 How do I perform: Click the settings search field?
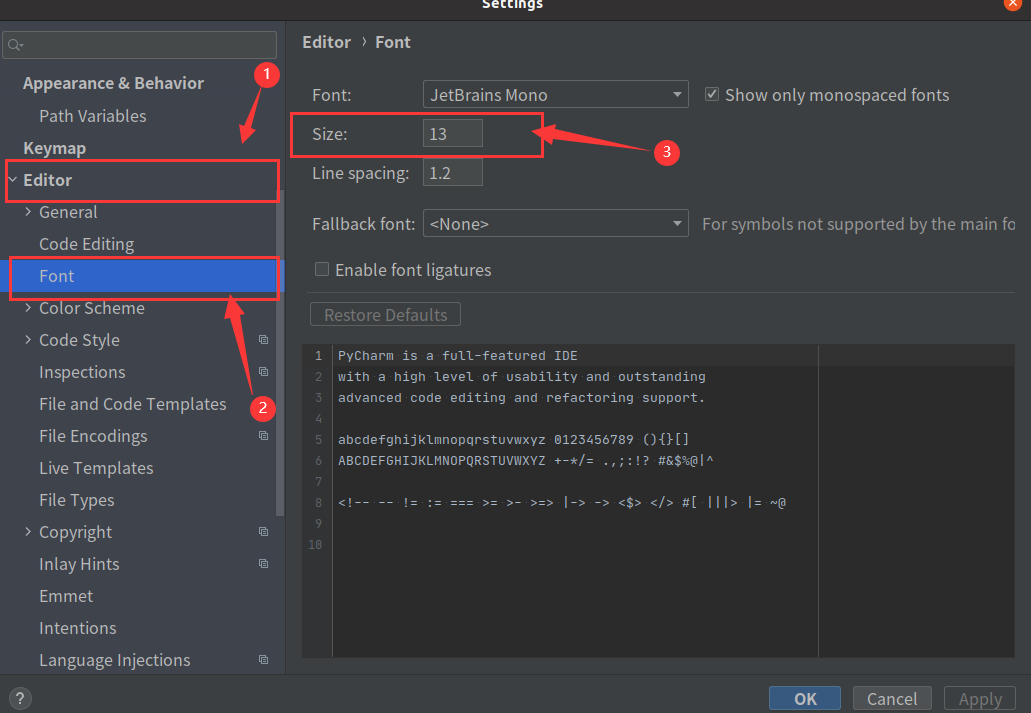pos(139,45)
